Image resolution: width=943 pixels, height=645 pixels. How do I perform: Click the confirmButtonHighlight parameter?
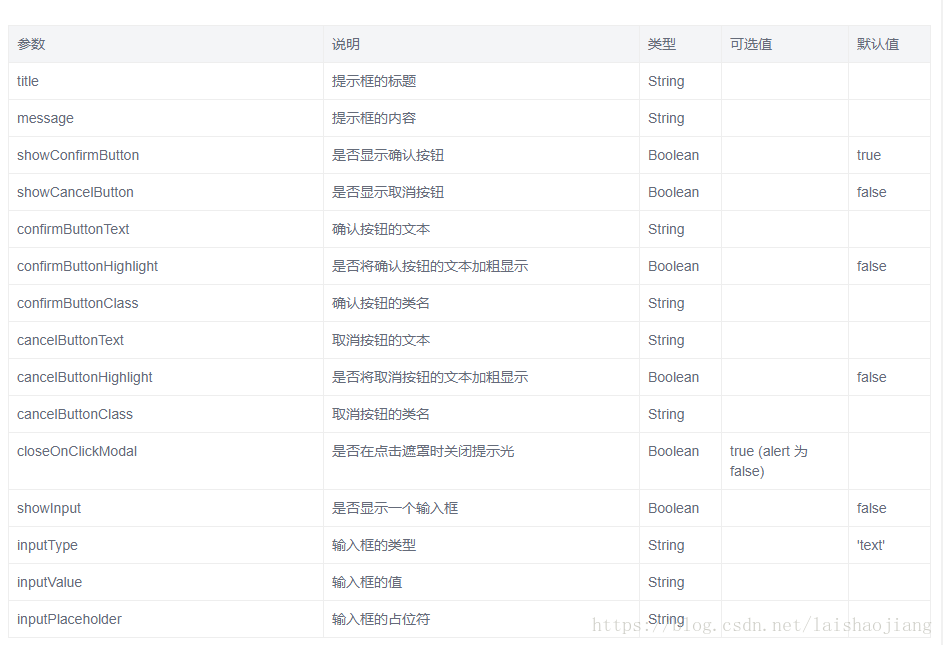pyautogui.click(x=88, y=266)
